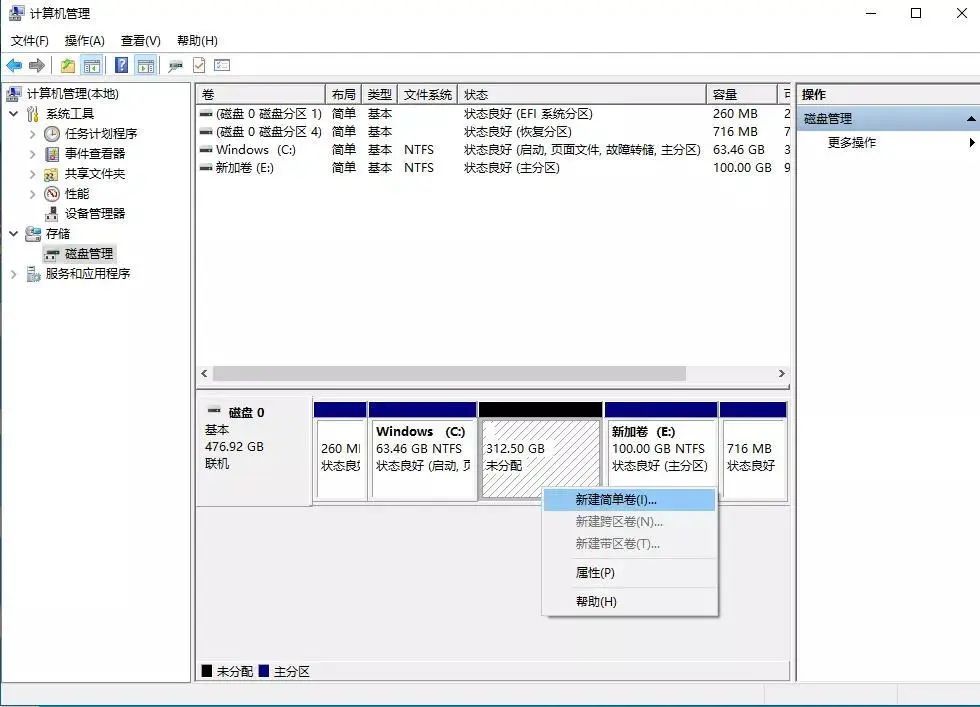Image resolution: width=980 pixels, height=707 pixels.
Task: Expand the 性能 node
Action: click(32, 194)
